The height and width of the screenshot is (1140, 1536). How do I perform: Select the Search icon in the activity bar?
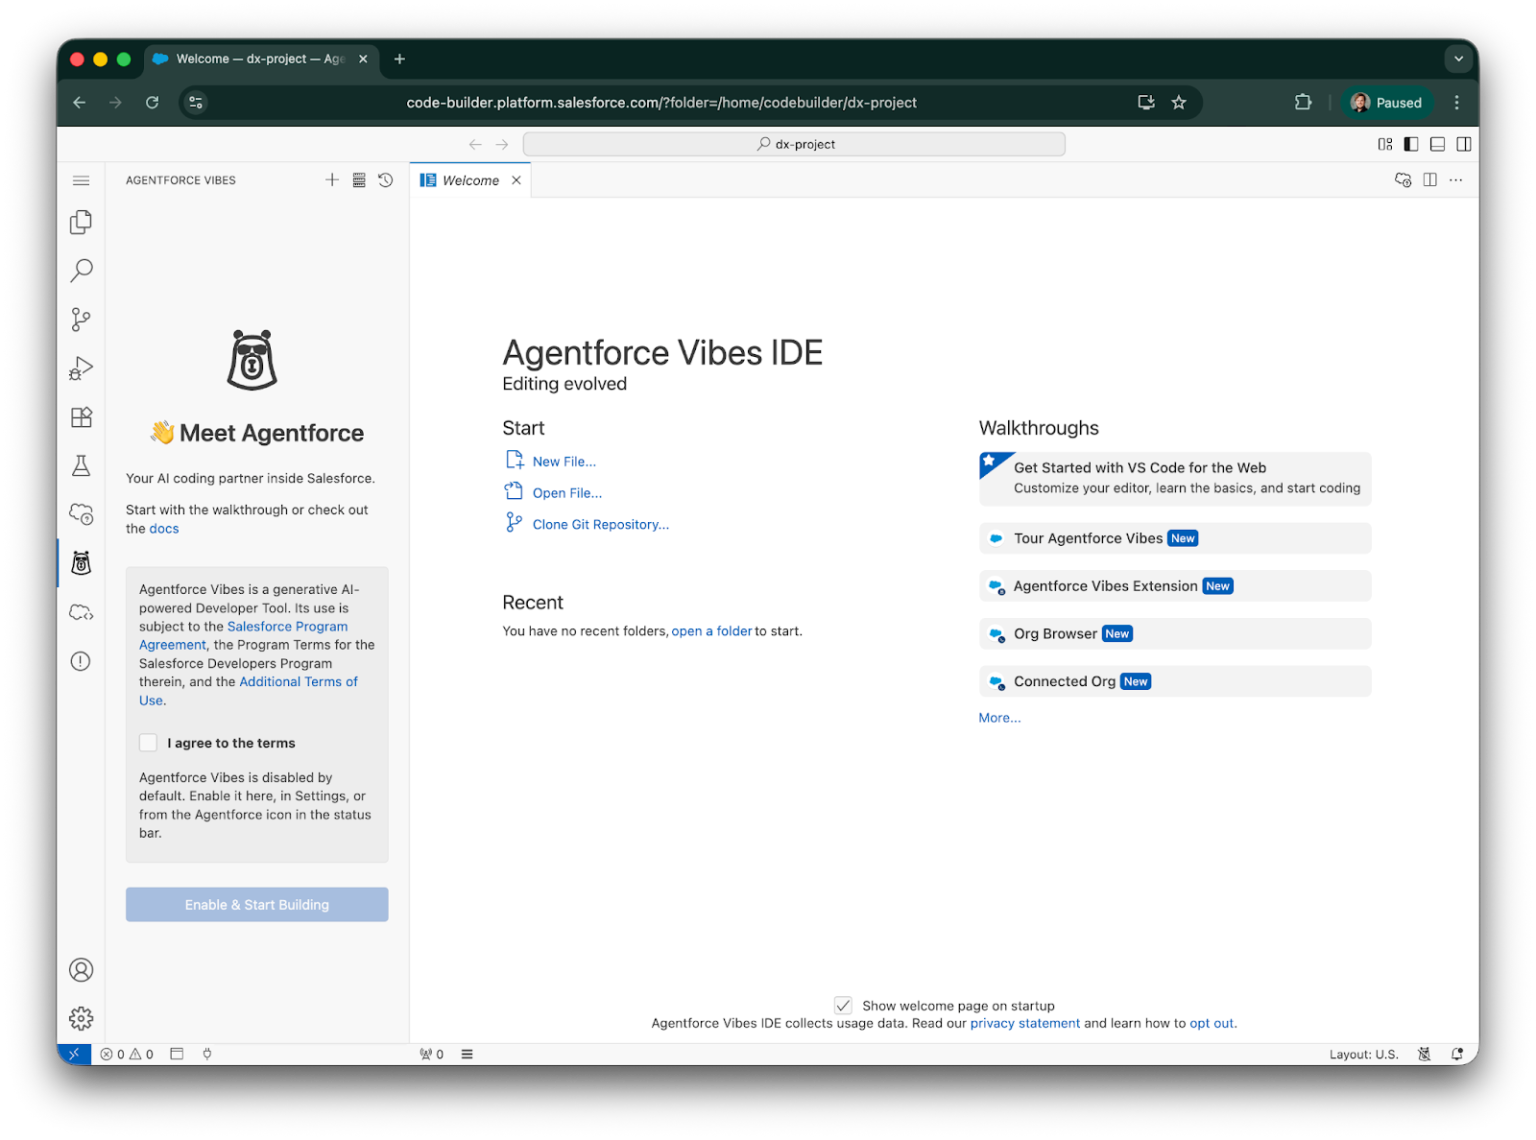tap(81, 270)
